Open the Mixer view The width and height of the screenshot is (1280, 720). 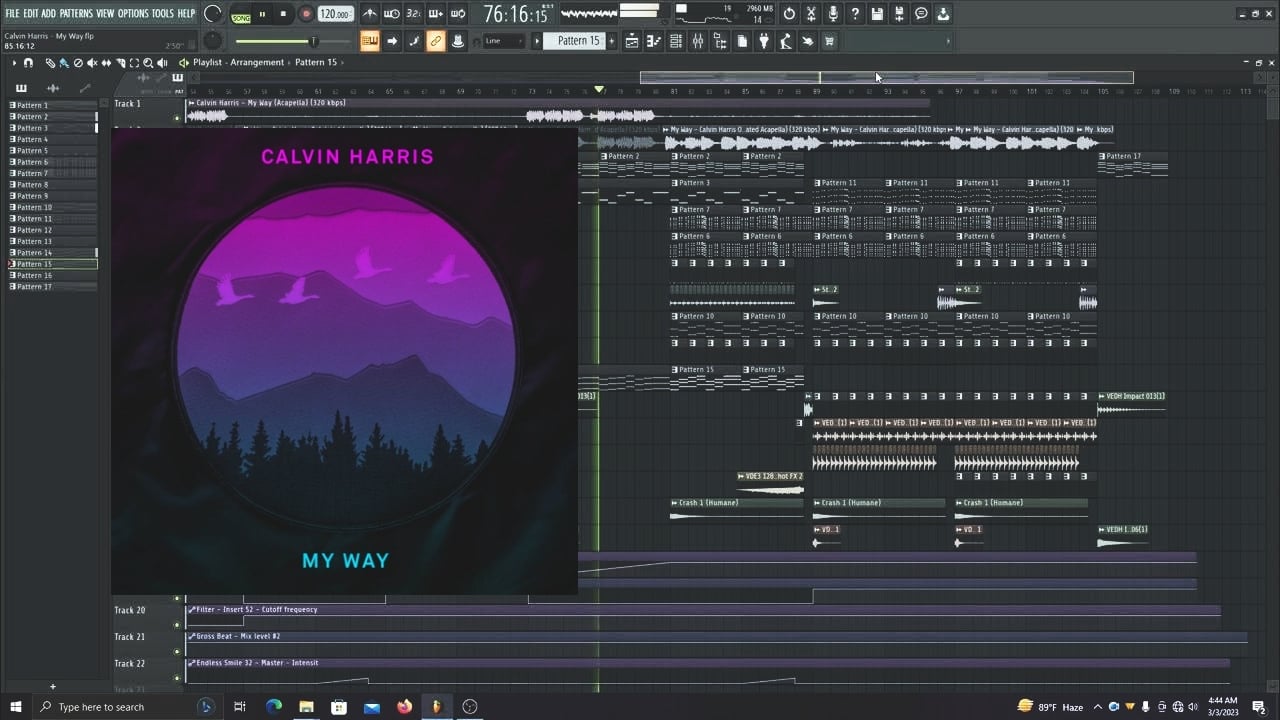pos(698,41)
